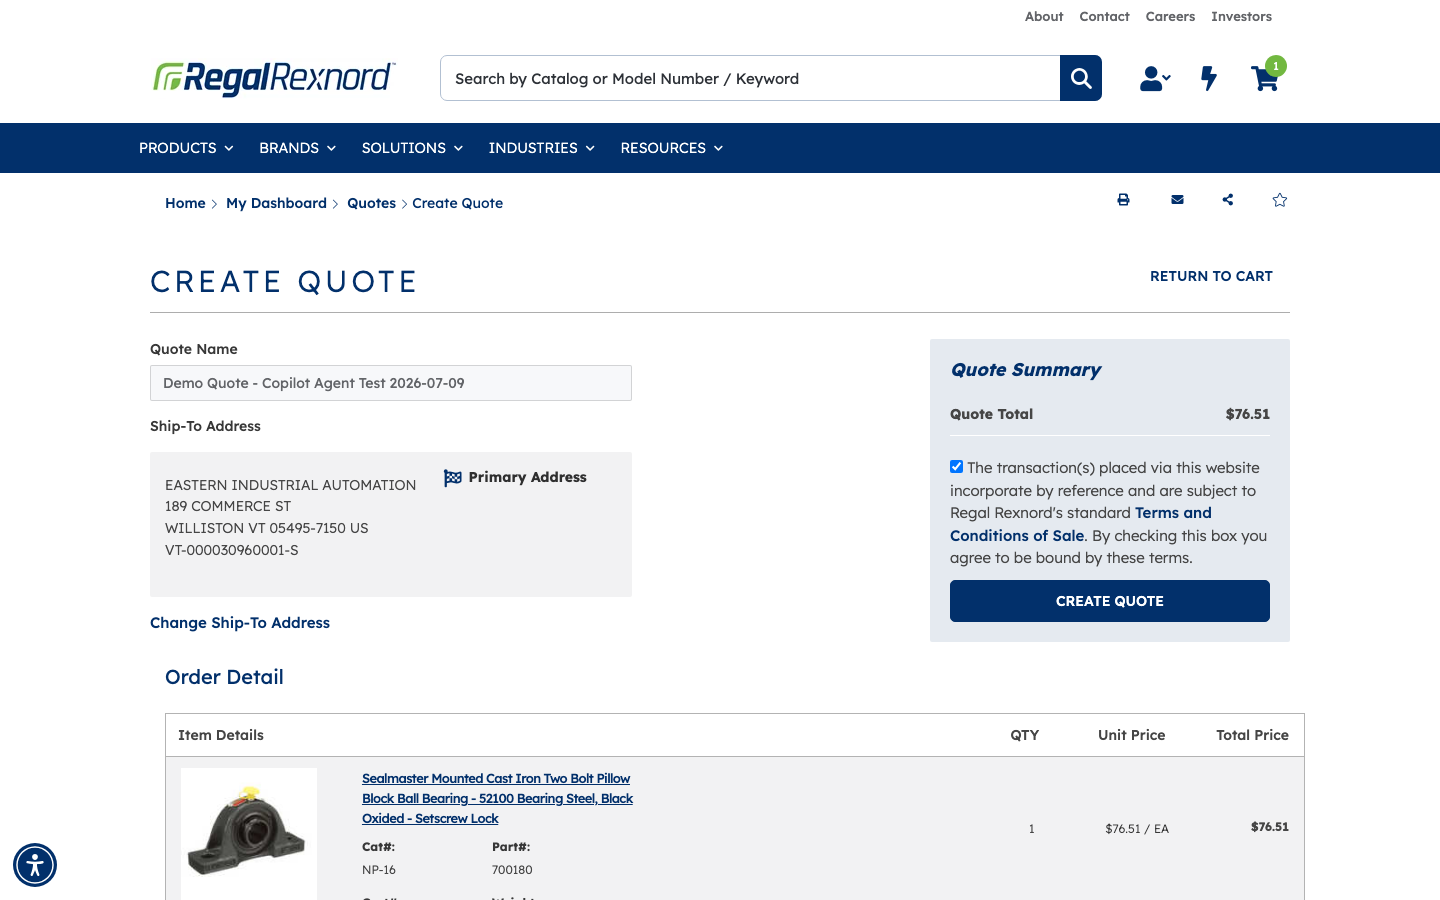Image resolution: width=1440 pixels, height=900 pixels.
Task: Go to Home breadcrumb
Action: point(185,203)
